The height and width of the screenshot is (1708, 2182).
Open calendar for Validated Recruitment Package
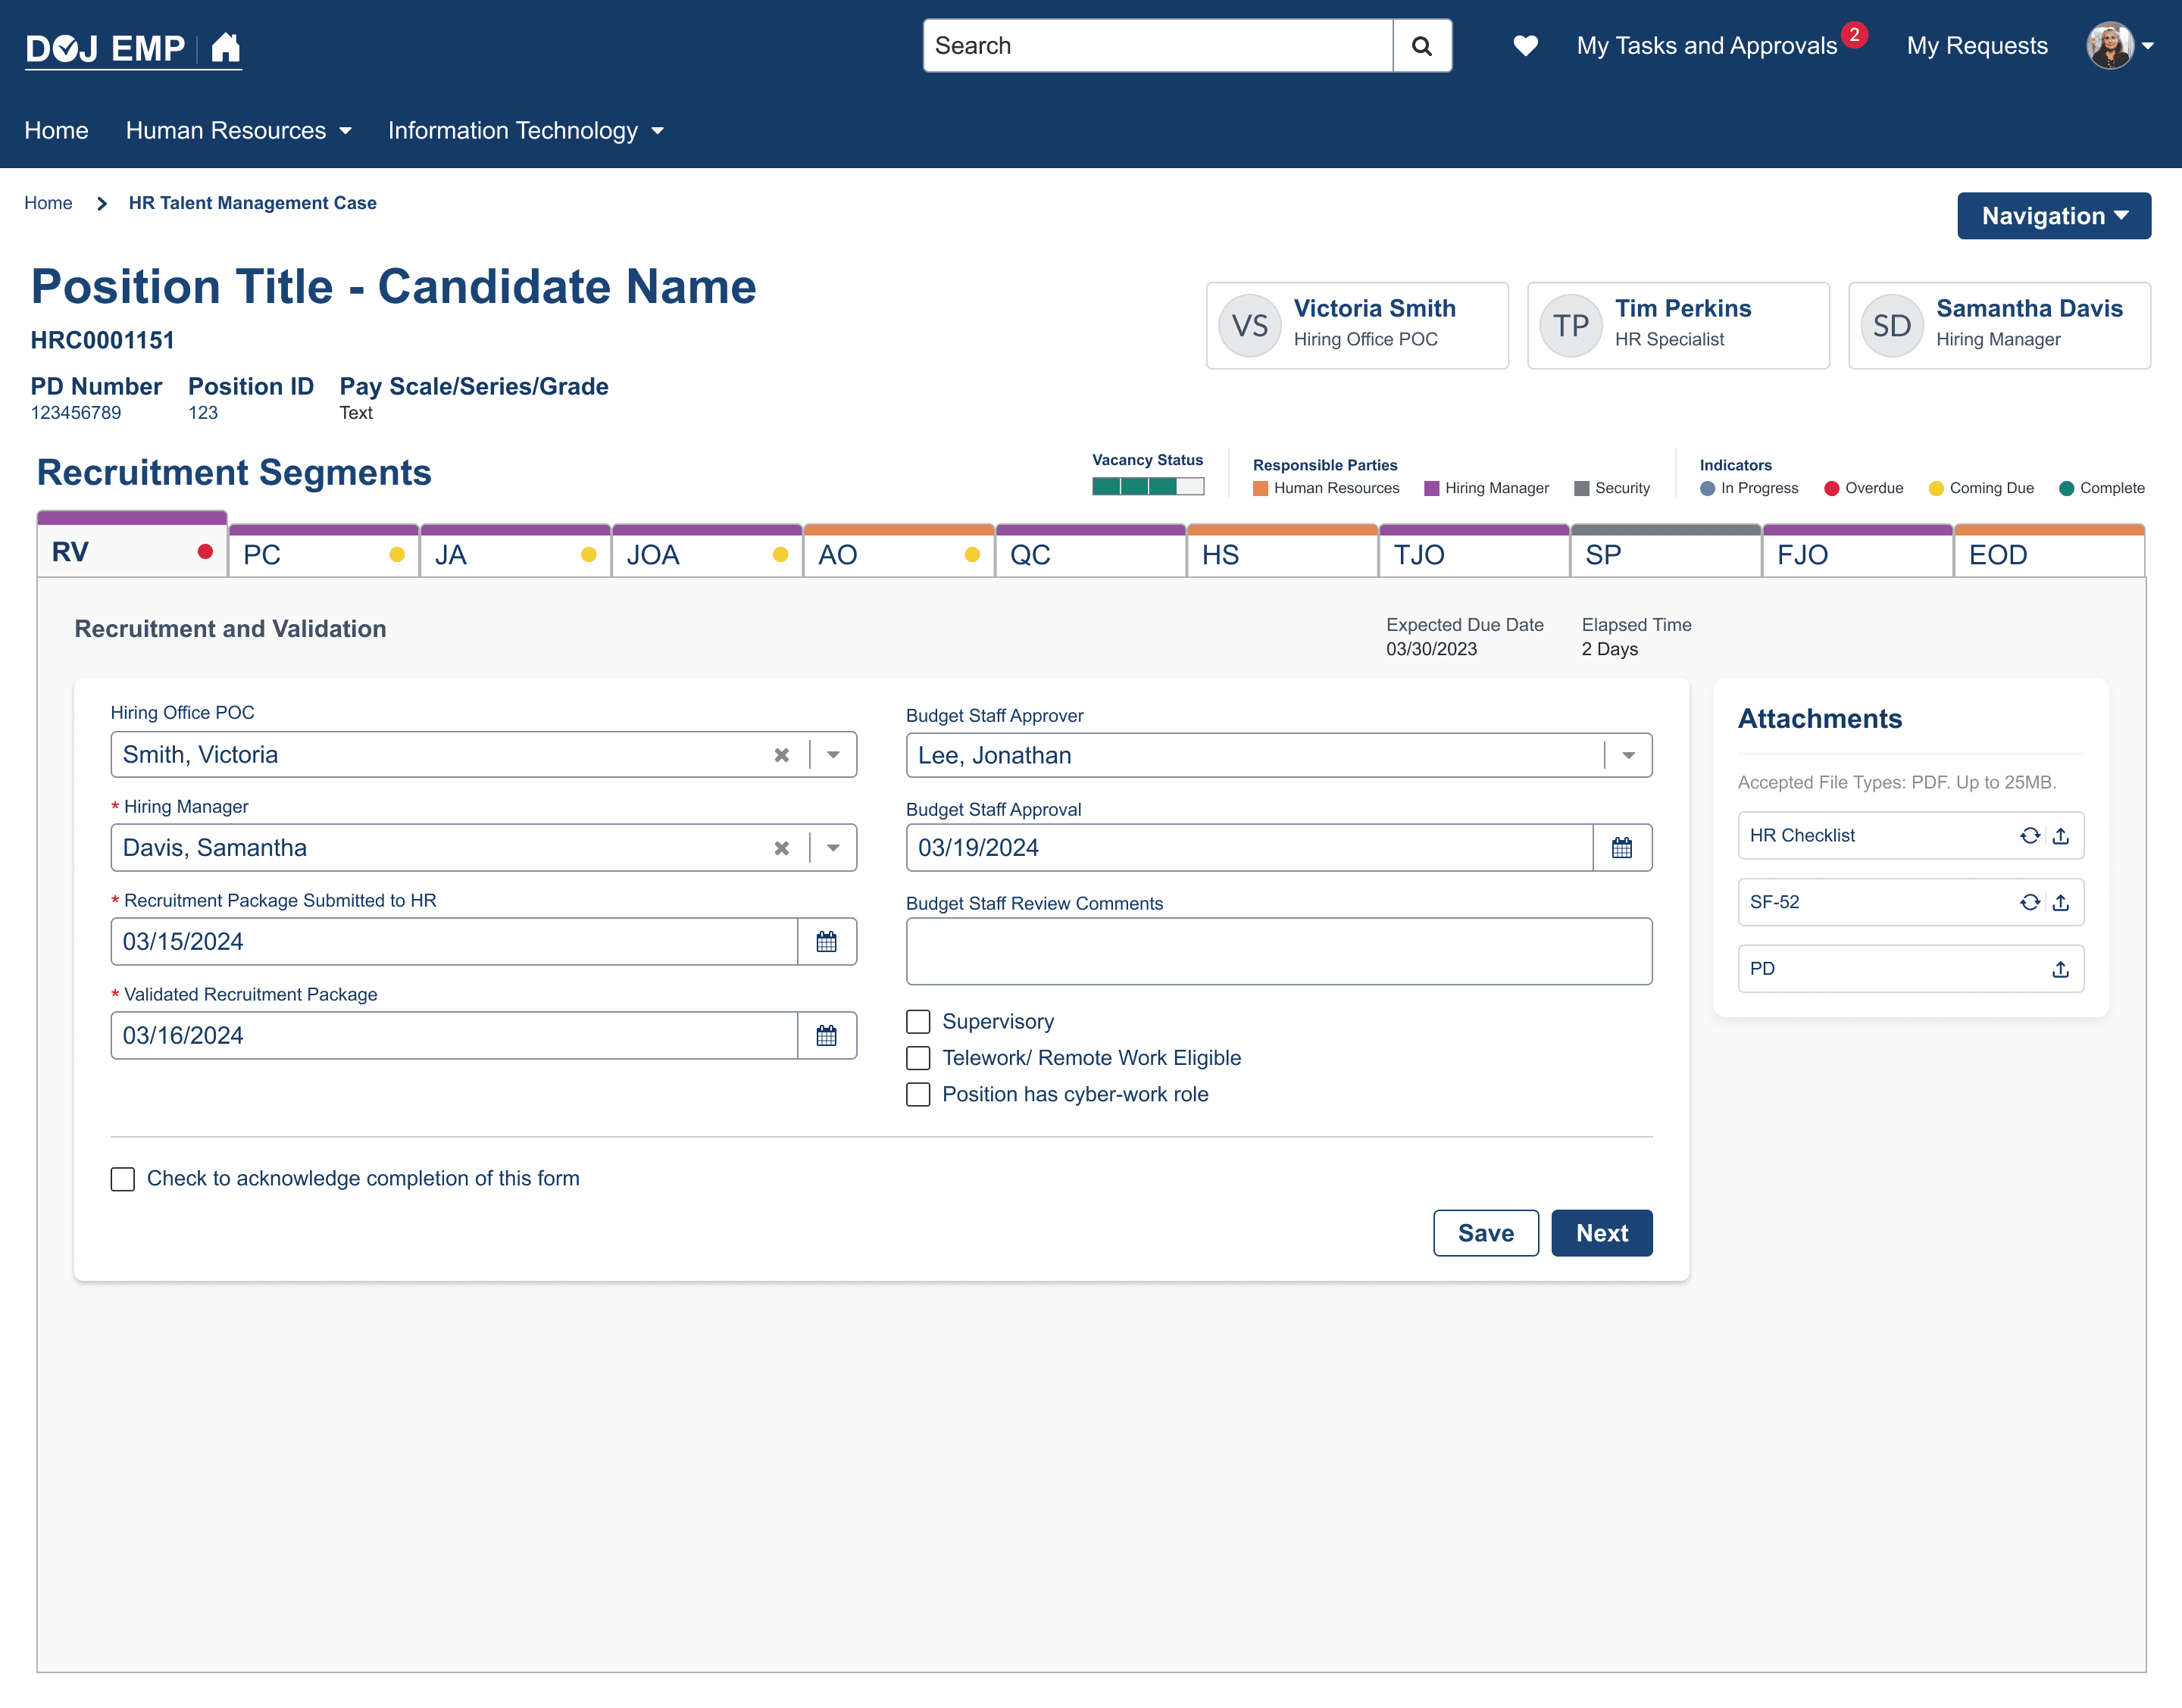(826, 1036)
